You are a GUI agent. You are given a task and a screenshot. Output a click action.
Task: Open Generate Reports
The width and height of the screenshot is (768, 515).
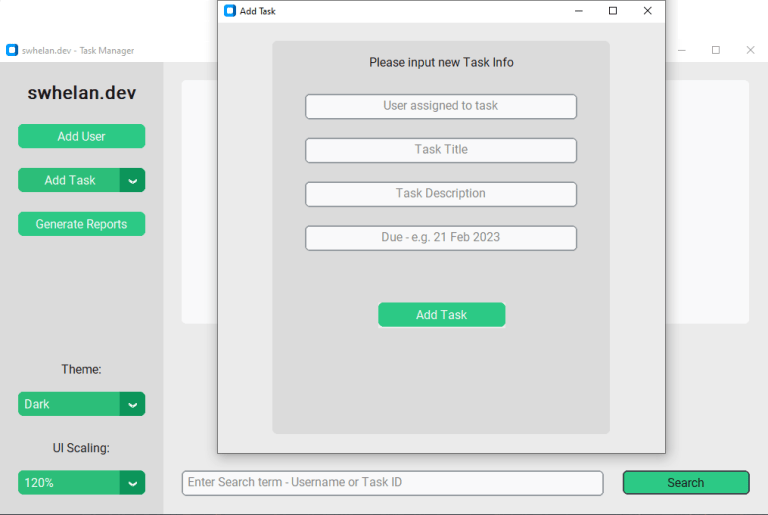pos(81,224)
